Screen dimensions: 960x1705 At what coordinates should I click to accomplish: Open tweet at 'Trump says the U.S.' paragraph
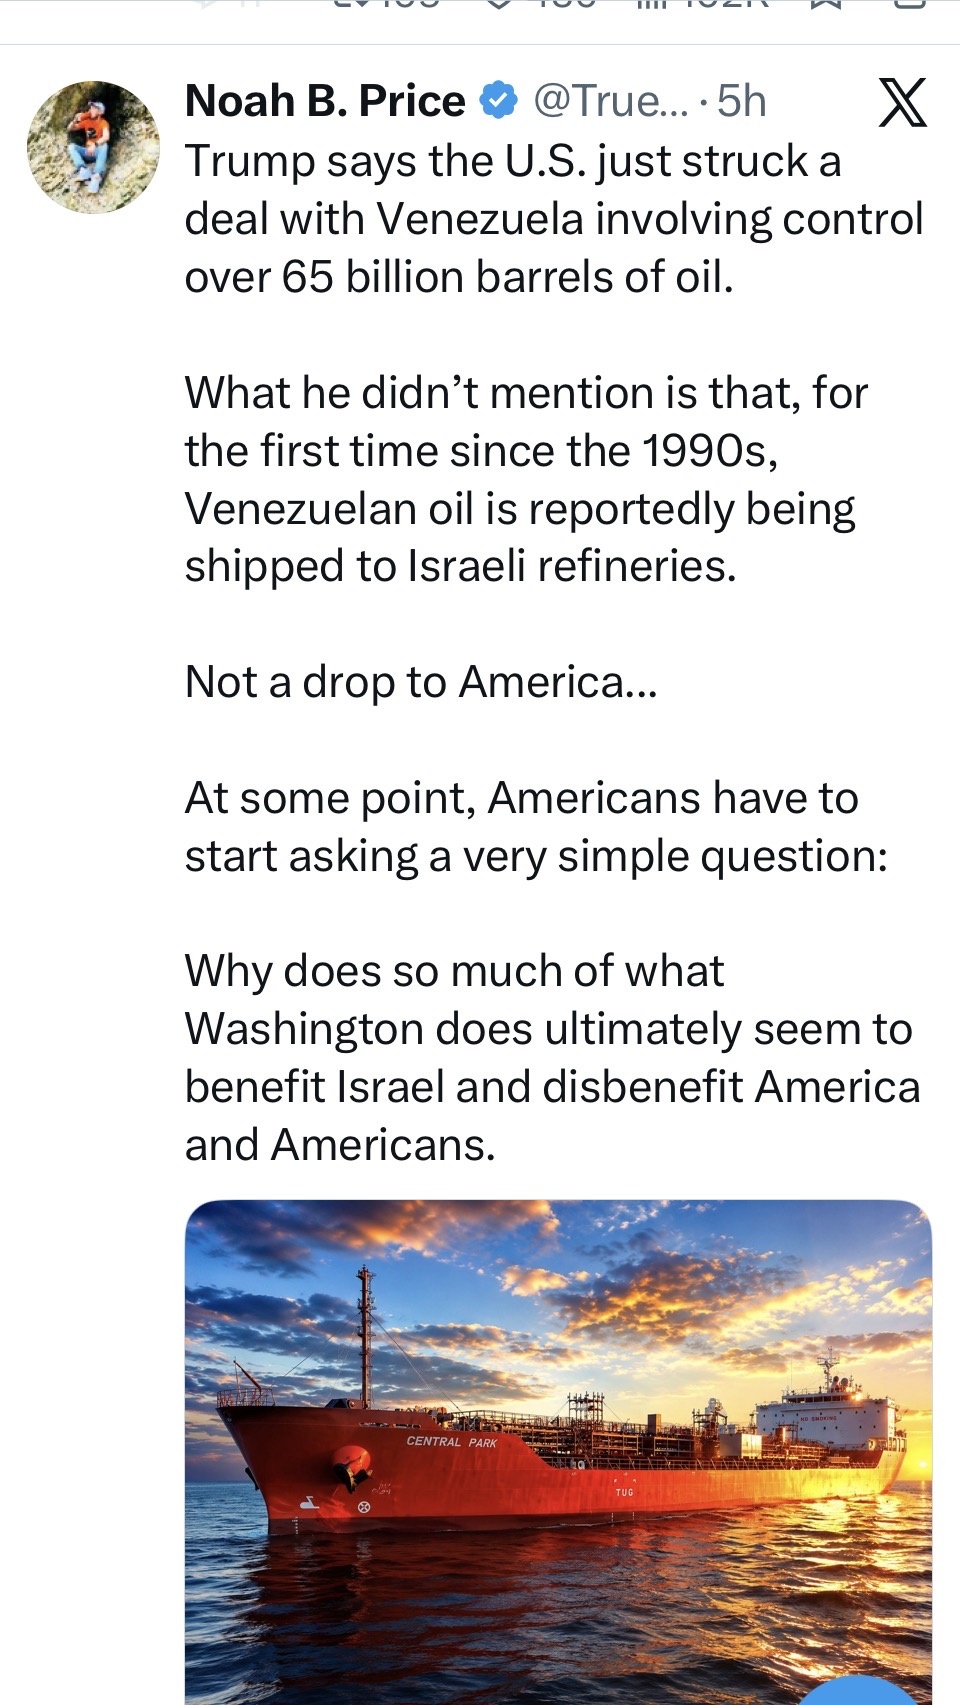coord(554,219)
